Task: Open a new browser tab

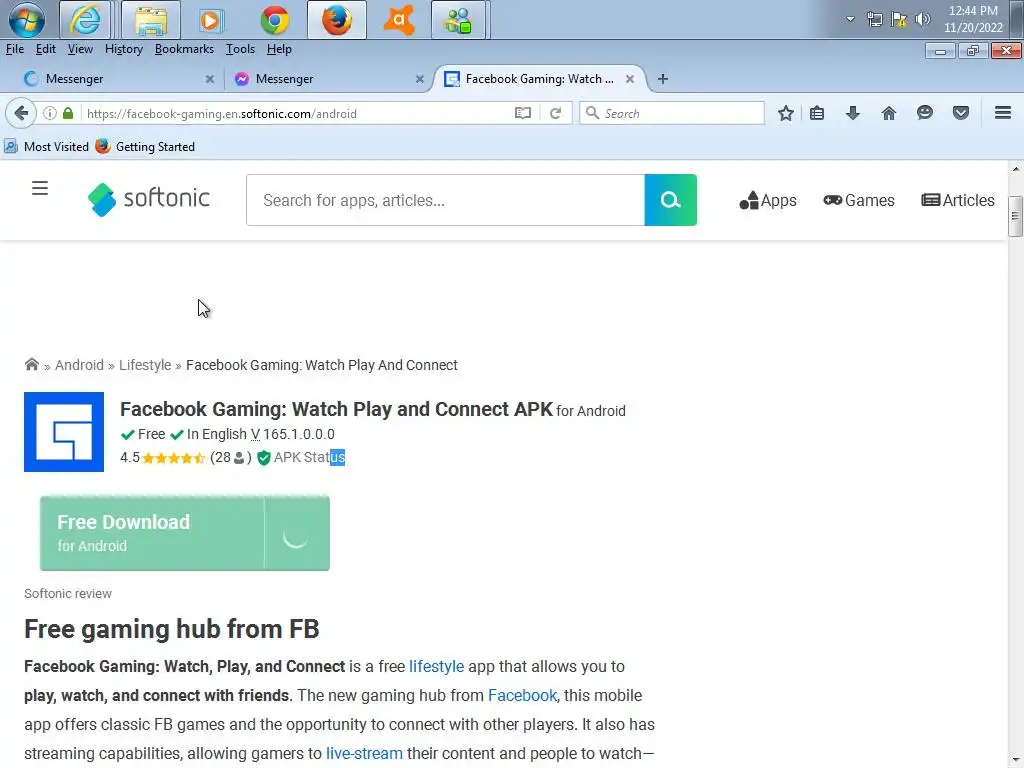Action: click(662, 79)
